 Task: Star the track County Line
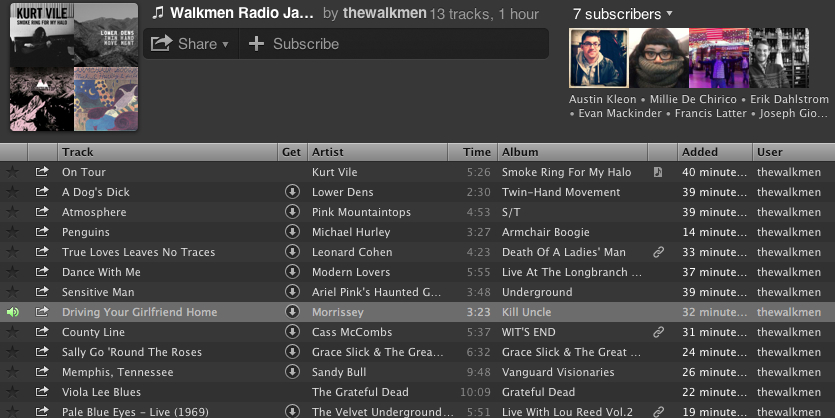click(x=12, y=332)
